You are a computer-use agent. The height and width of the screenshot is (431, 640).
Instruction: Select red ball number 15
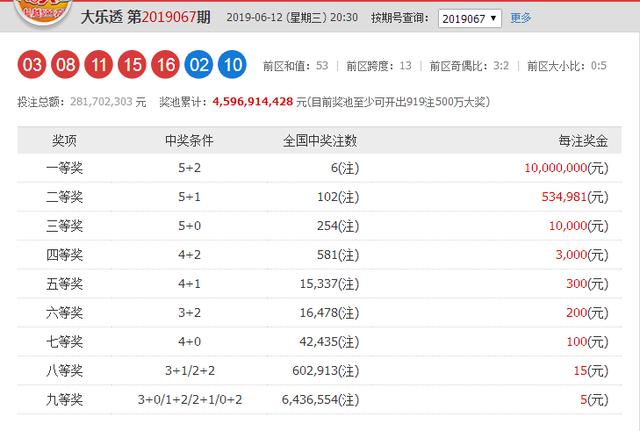(x=132, y=64)
